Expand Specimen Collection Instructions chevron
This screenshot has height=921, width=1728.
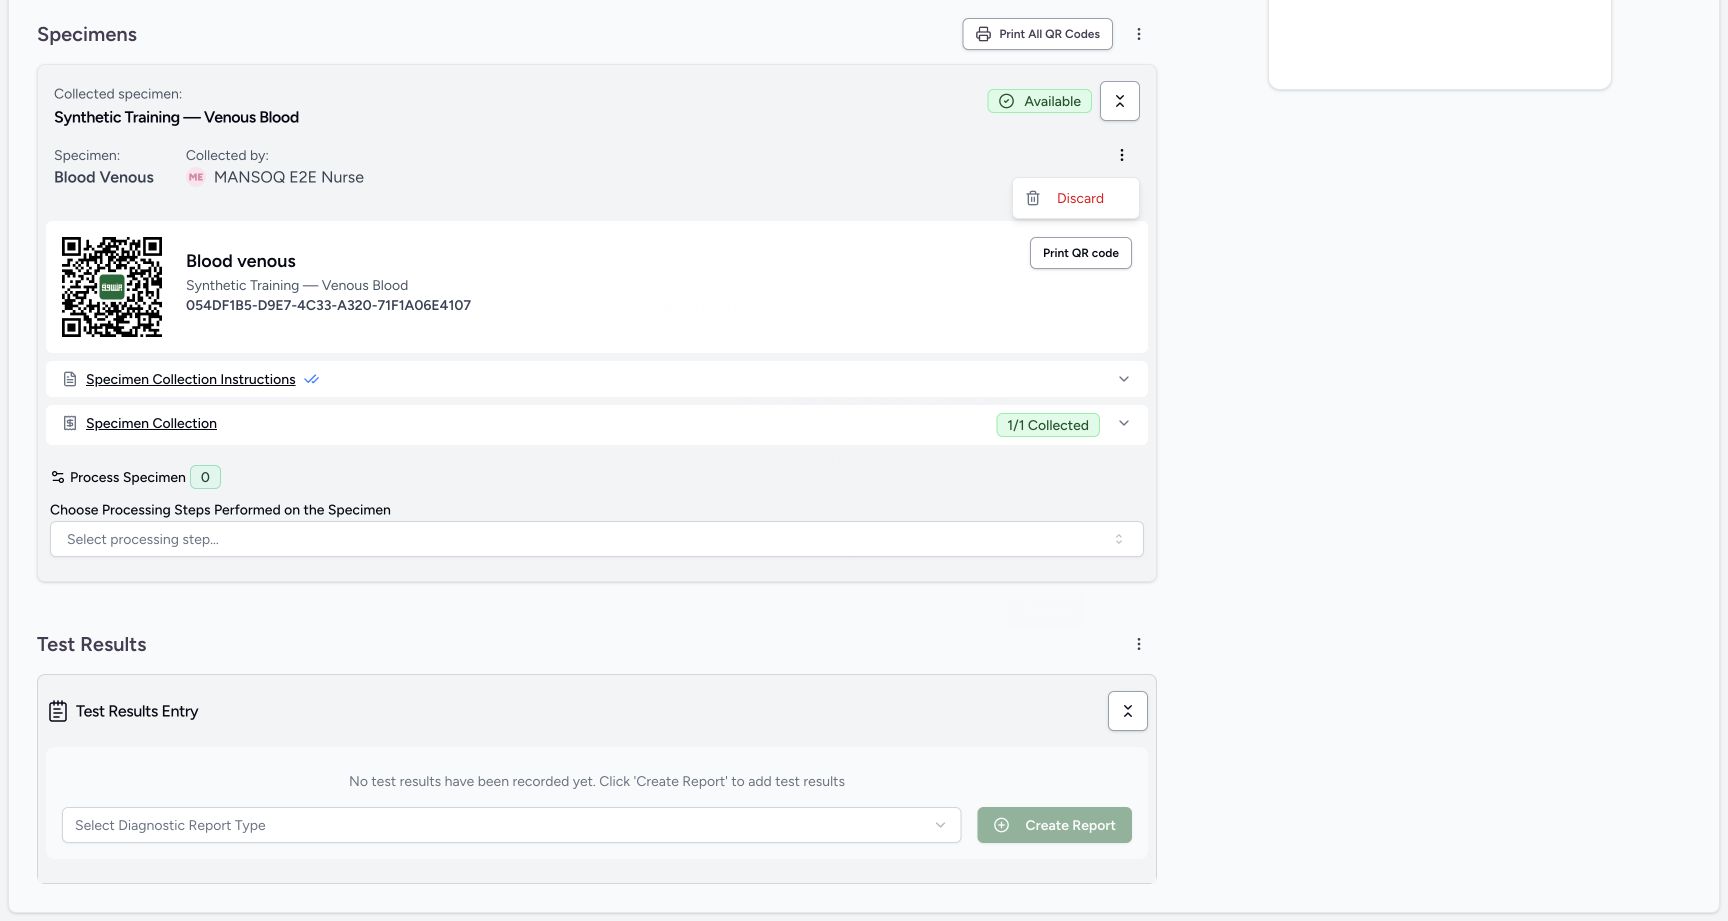click(x=1124, y=379)
